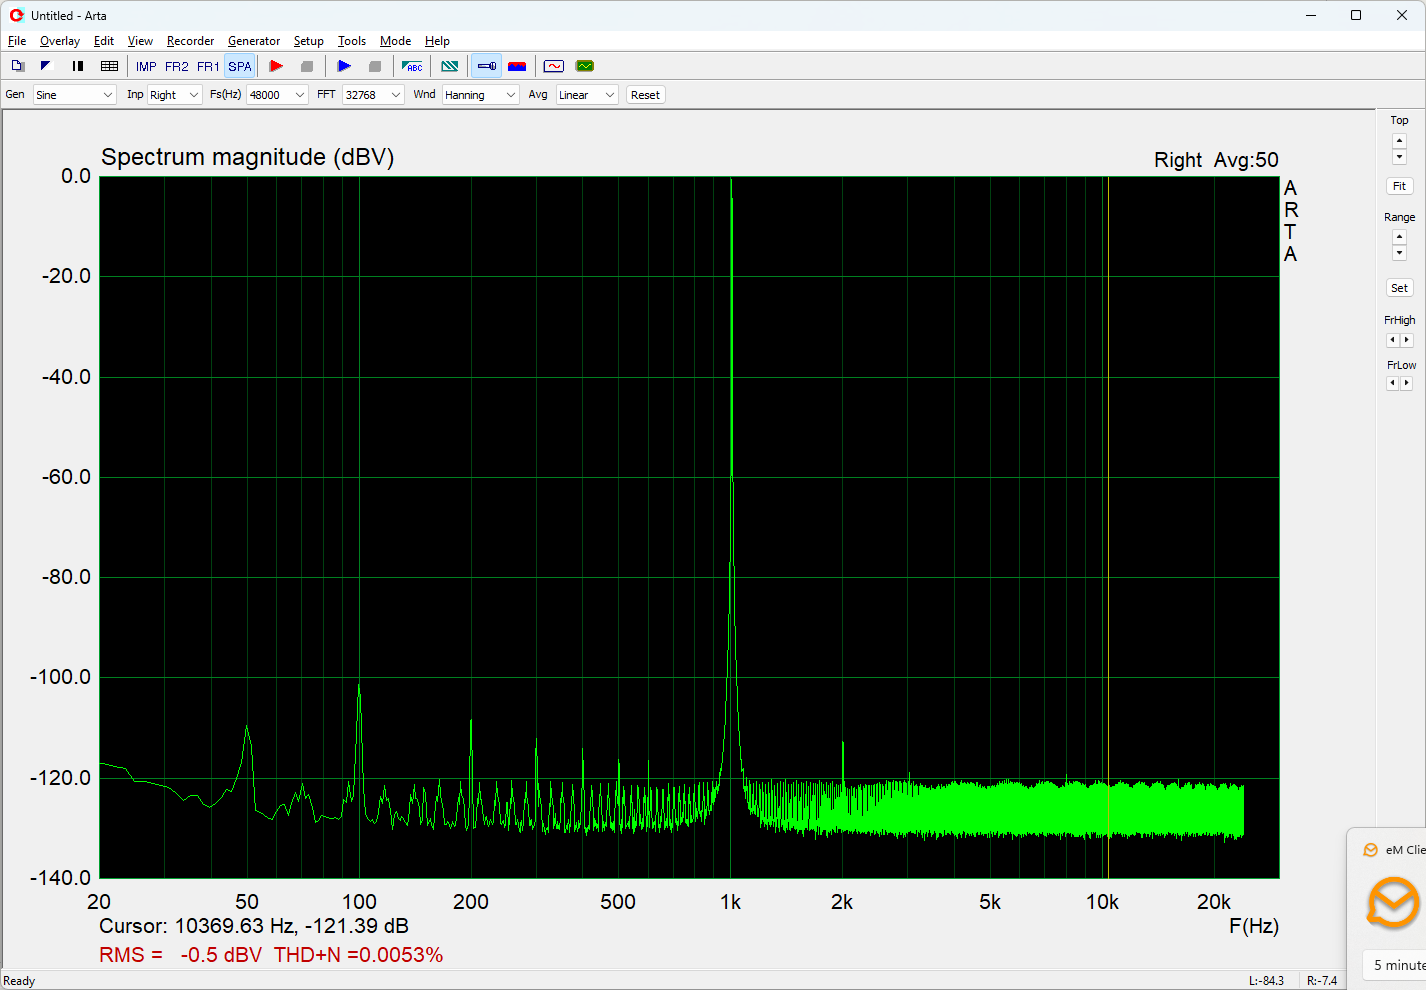The width and height of the screenshot is (1426, 990).
Task: Click the Fit button
Action: [1399, 186]
